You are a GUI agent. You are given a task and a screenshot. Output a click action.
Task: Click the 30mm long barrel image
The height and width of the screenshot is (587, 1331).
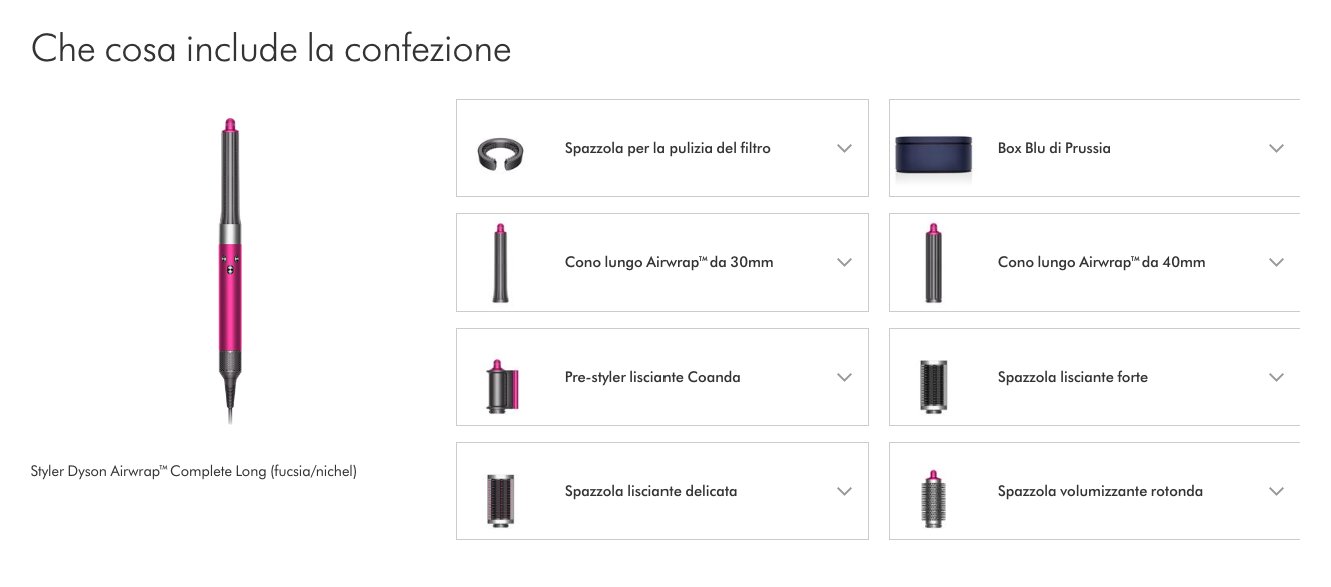point(499,263)
